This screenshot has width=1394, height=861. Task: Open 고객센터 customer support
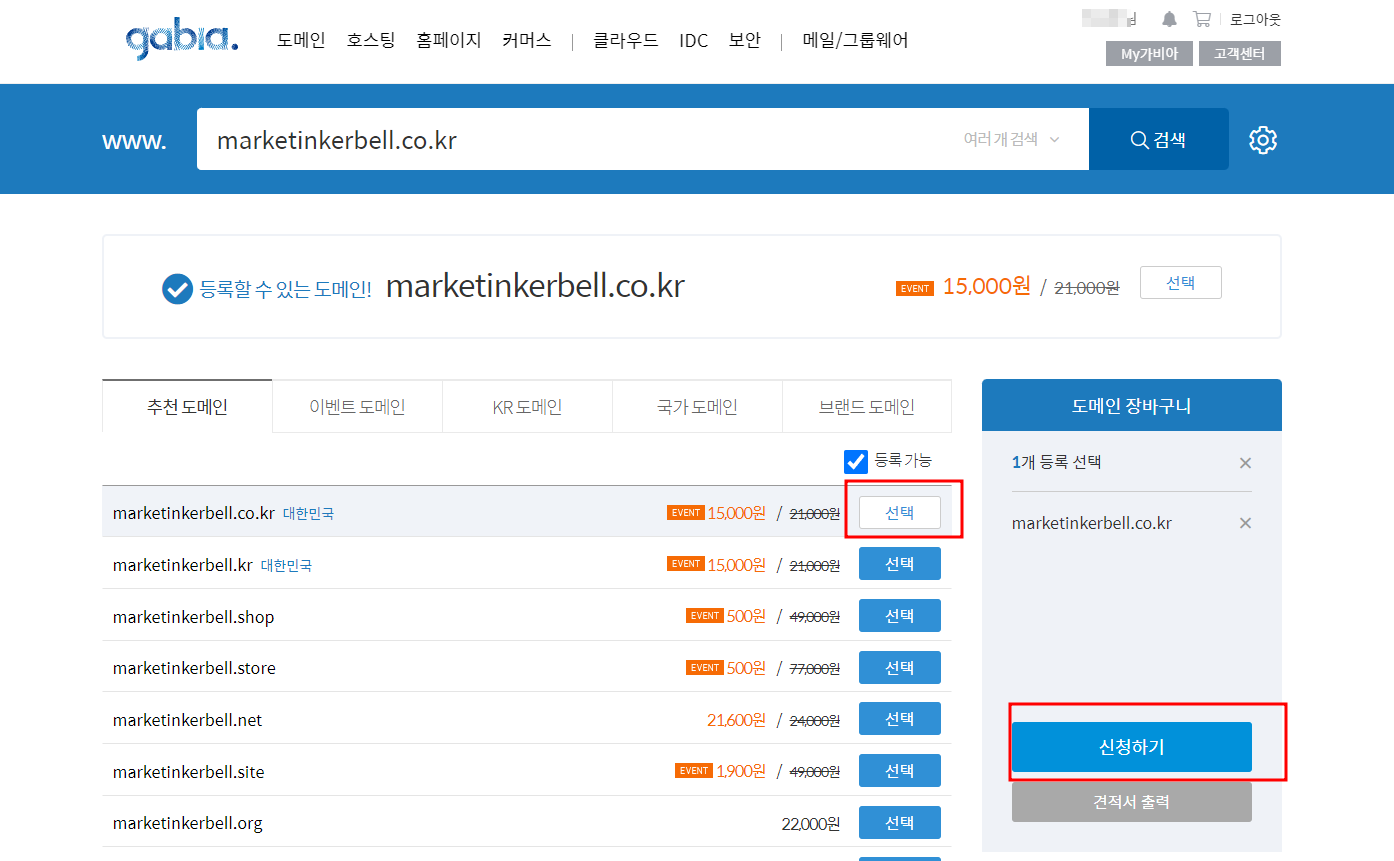(x=1239, y=55)
